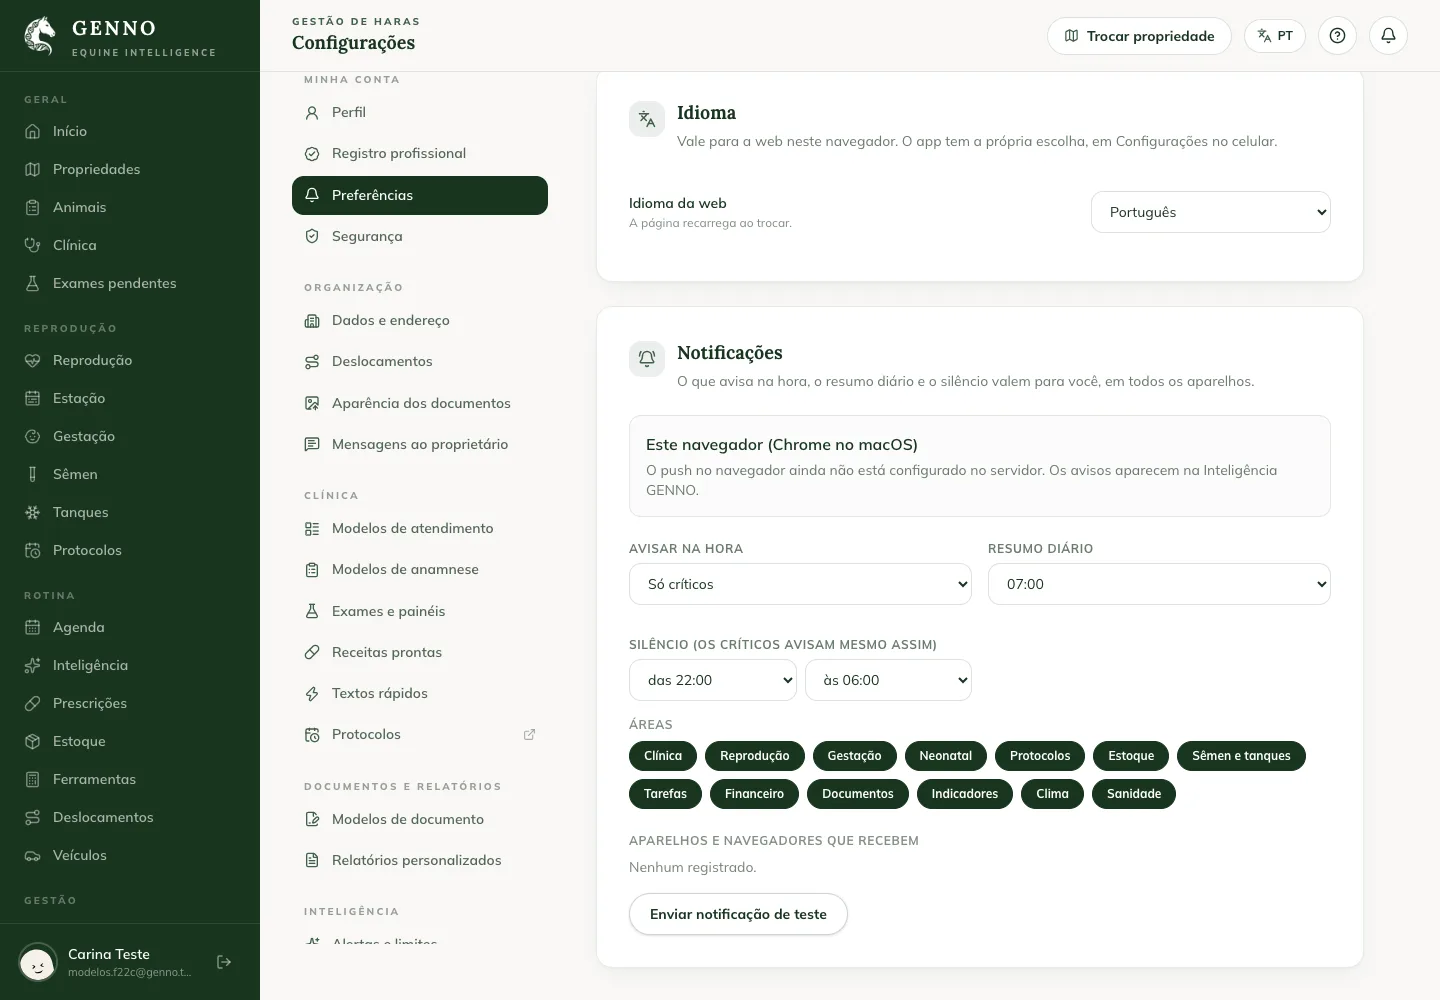The width and height of the screenshot is (1440, 1000).
Task: Click the Animais clipboard icon
Action: click(x=33, y=207)
